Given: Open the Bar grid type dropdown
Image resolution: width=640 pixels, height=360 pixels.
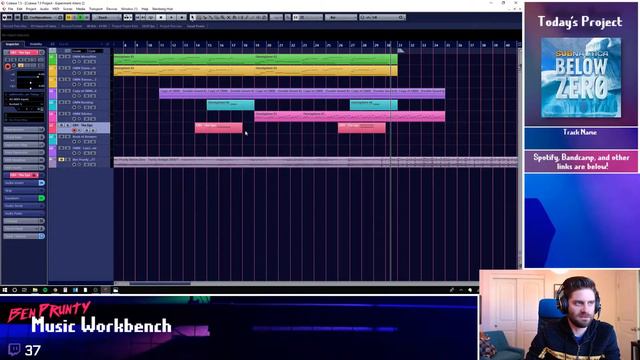Looking at the screenshot, I should 340,18.
